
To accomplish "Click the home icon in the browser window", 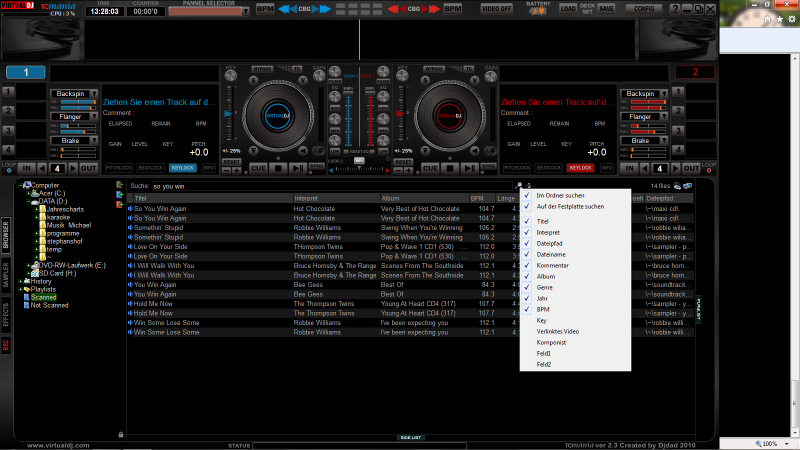I will [767, 19].
